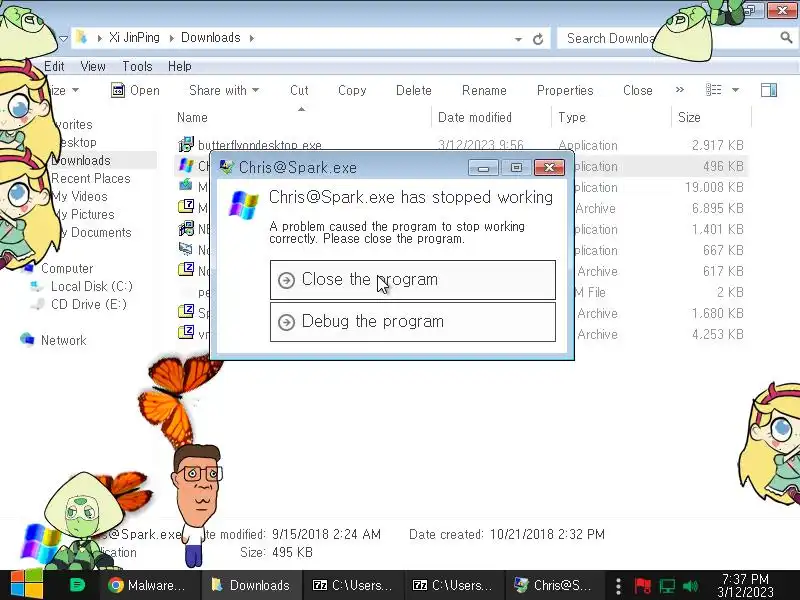Sort by the Size column header
This screenshot has width=800, height=600.
click(689, 117)
